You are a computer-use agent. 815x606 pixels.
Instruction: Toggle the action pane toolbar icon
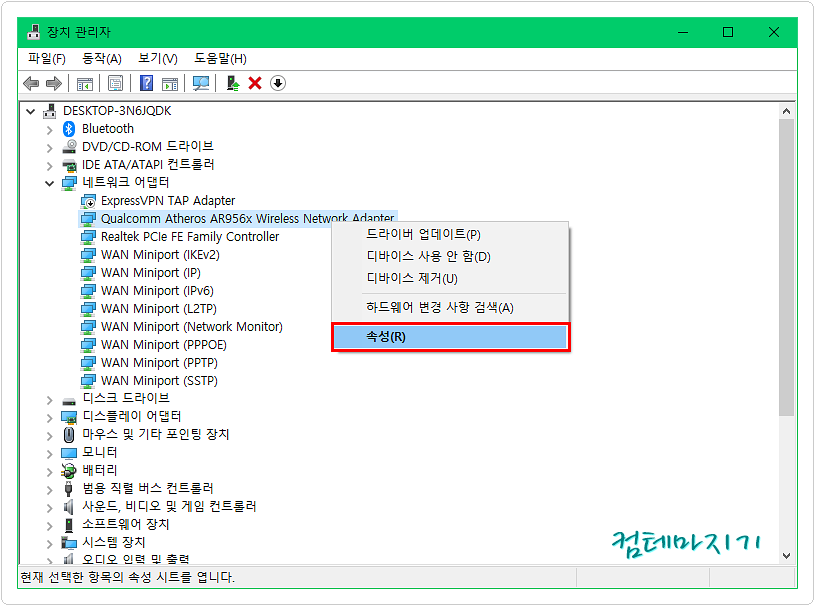pyautogui.click(x=170, y=83)
